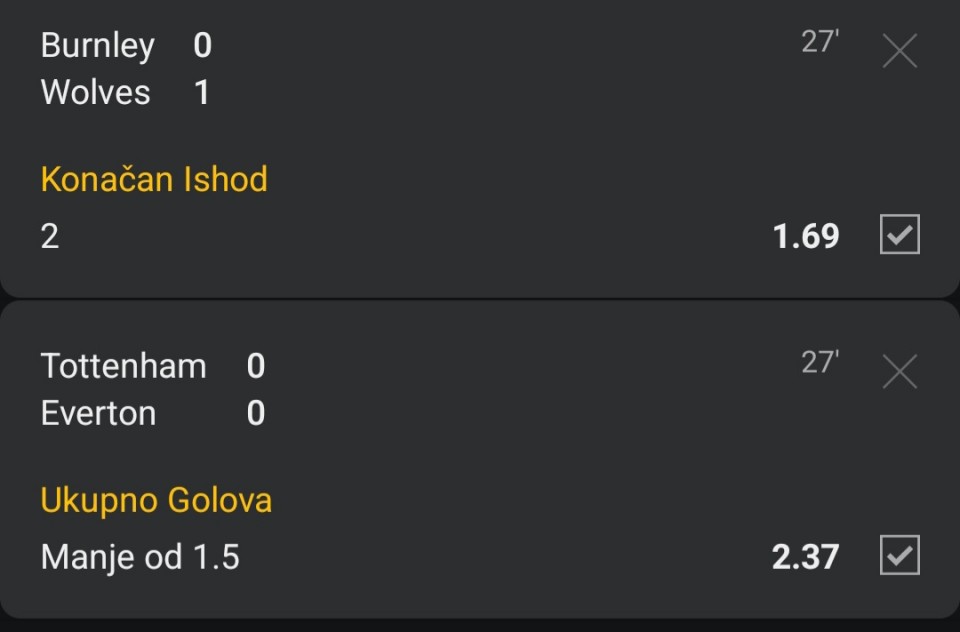The height and width of the screenshot is (632, 960).
Task: Remove the Burnley vs Wolves selection
Action: (x=899, y=50)
